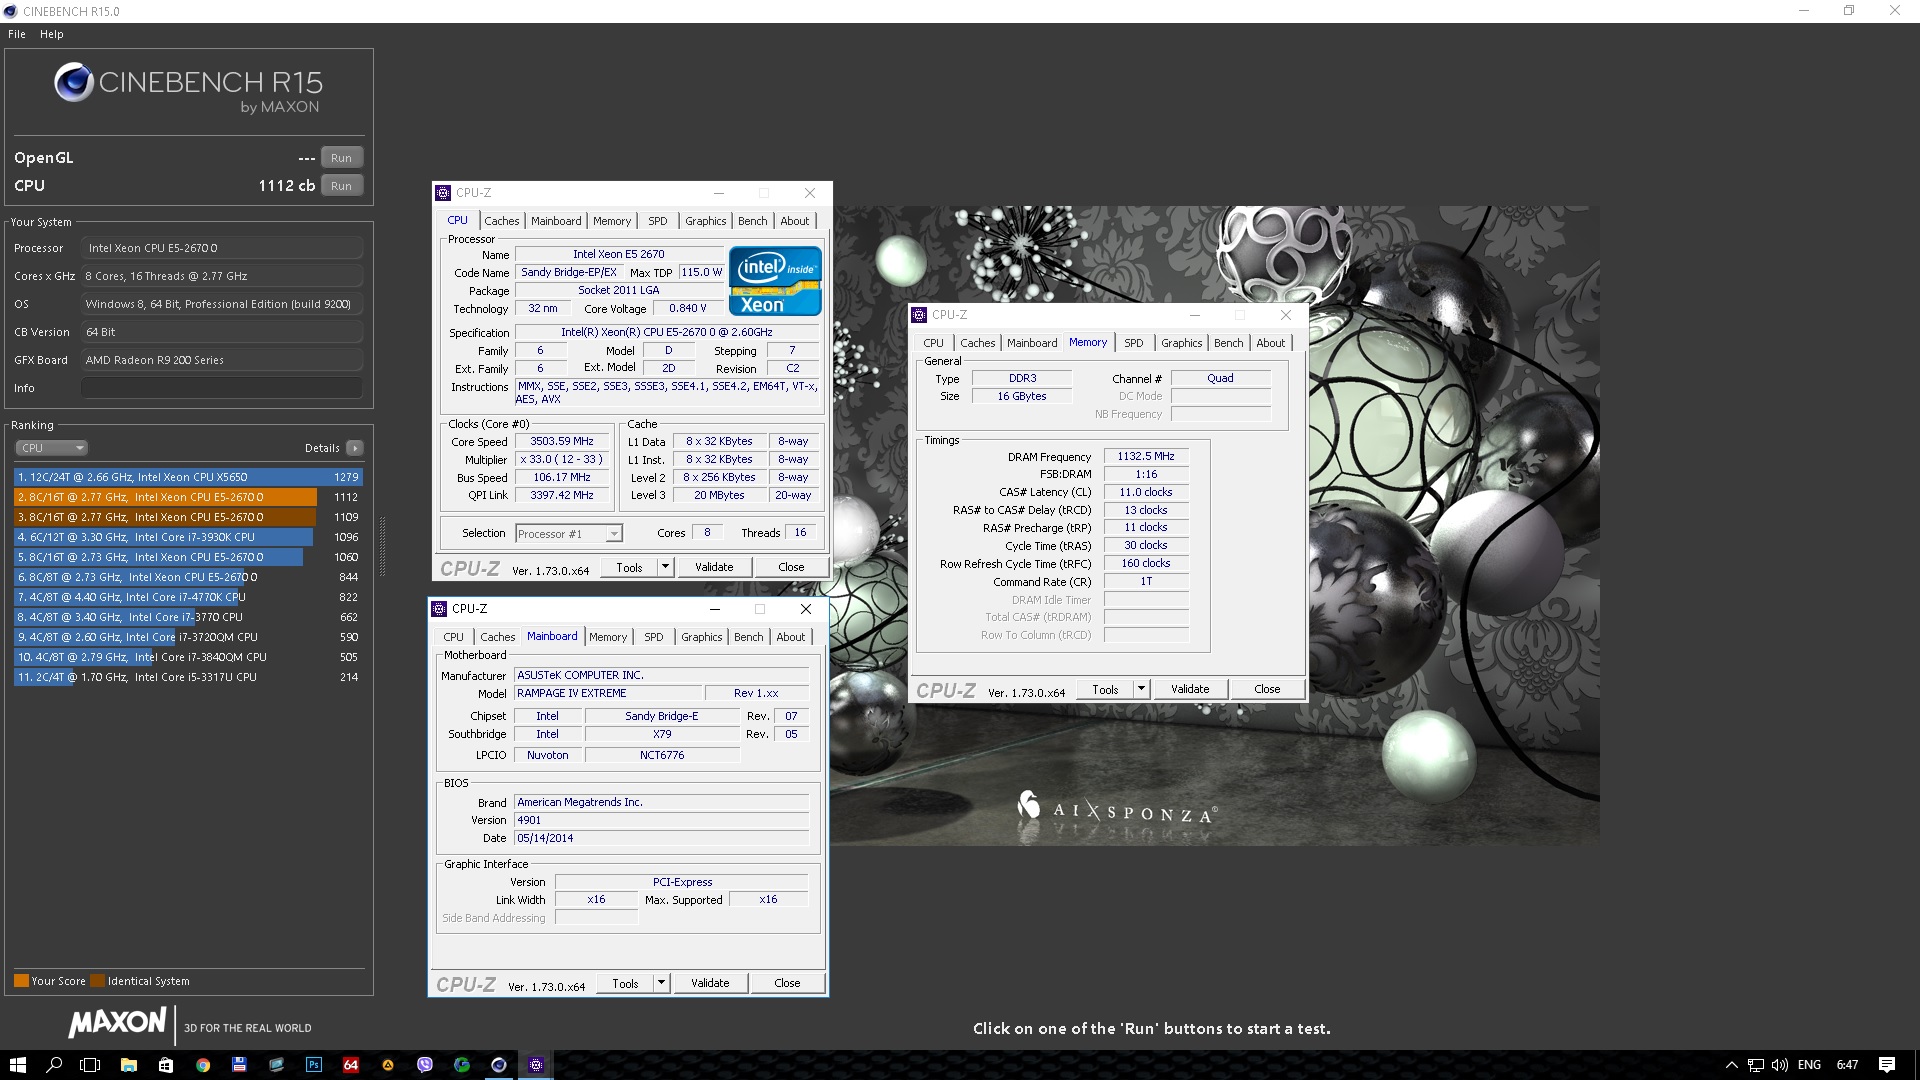Open the Store icon on the taskbar
The width and height of the screenshot is (1920, 1080).
click(x=165, y=1065)
